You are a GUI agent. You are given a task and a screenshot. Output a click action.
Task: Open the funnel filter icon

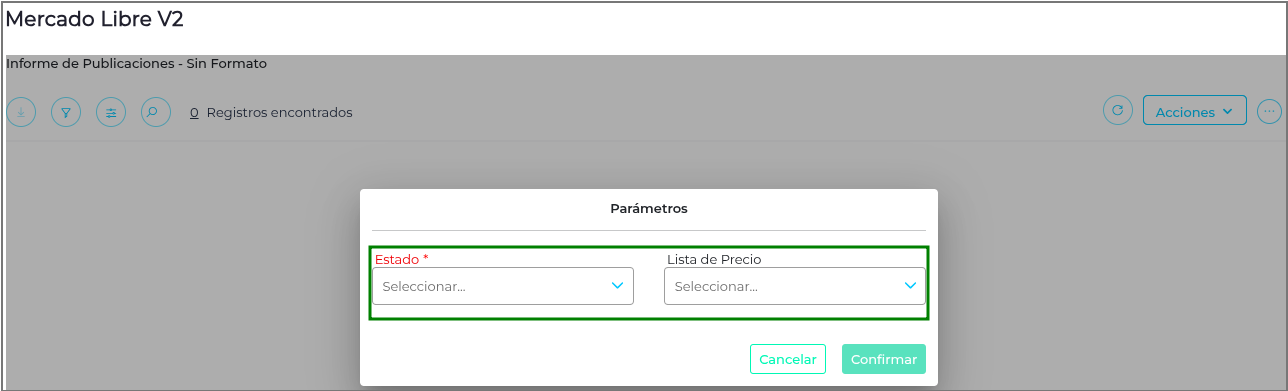click(66, 112)
